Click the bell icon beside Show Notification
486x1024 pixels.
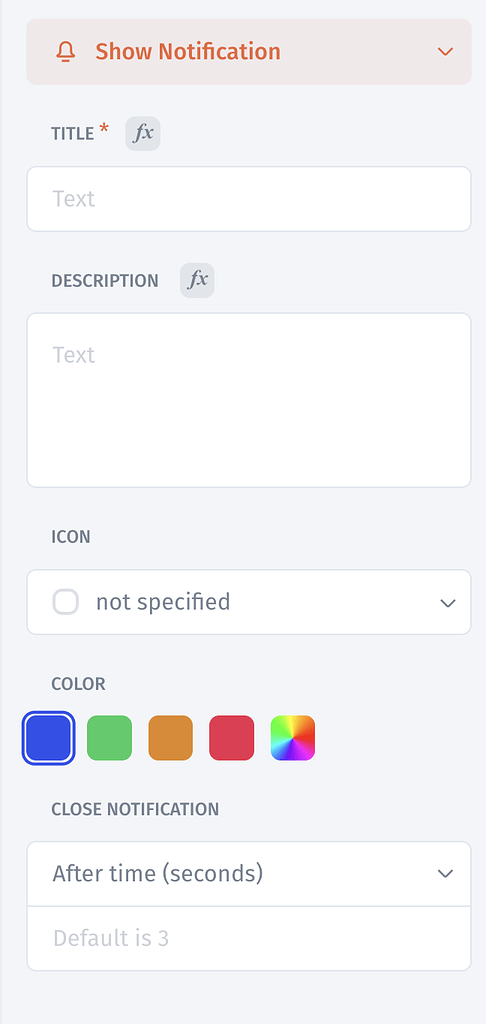65,52
